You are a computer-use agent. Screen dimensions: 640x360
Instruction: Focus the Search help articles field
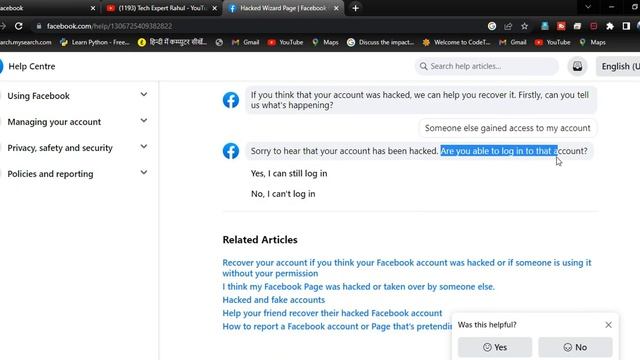487,66
